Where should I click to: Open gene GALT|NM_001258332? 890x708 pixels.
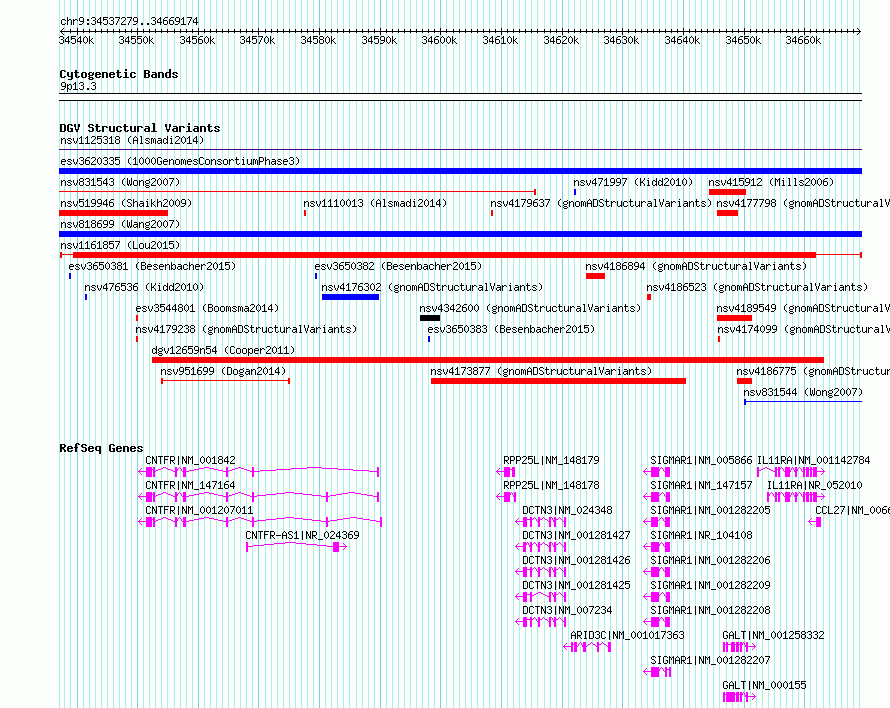(773, 635)
